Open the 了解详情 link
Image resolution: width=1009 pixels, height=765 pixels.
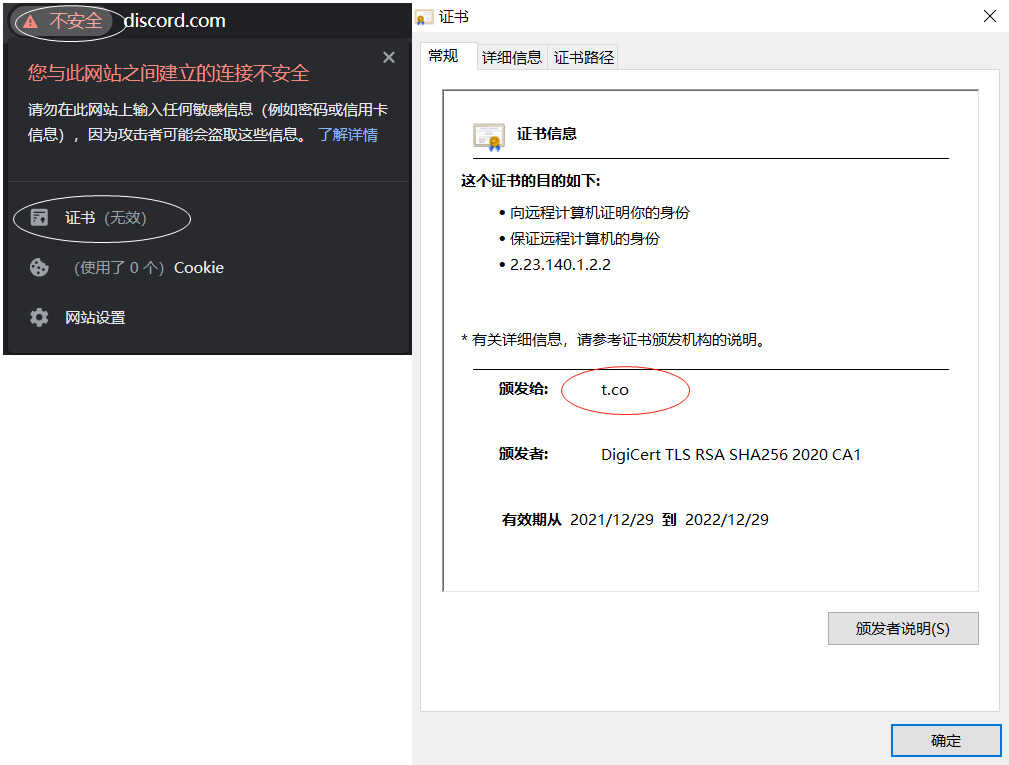click(x=347, y=135)
